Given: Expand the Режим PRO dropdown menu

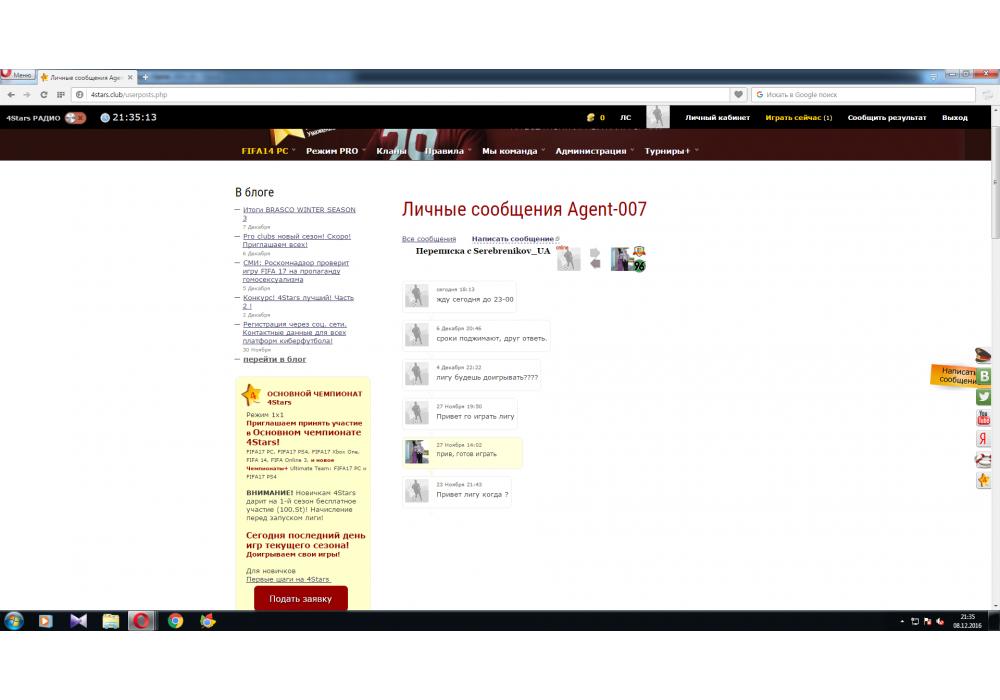Looking at the screenshot, I should tap(335, 151).
